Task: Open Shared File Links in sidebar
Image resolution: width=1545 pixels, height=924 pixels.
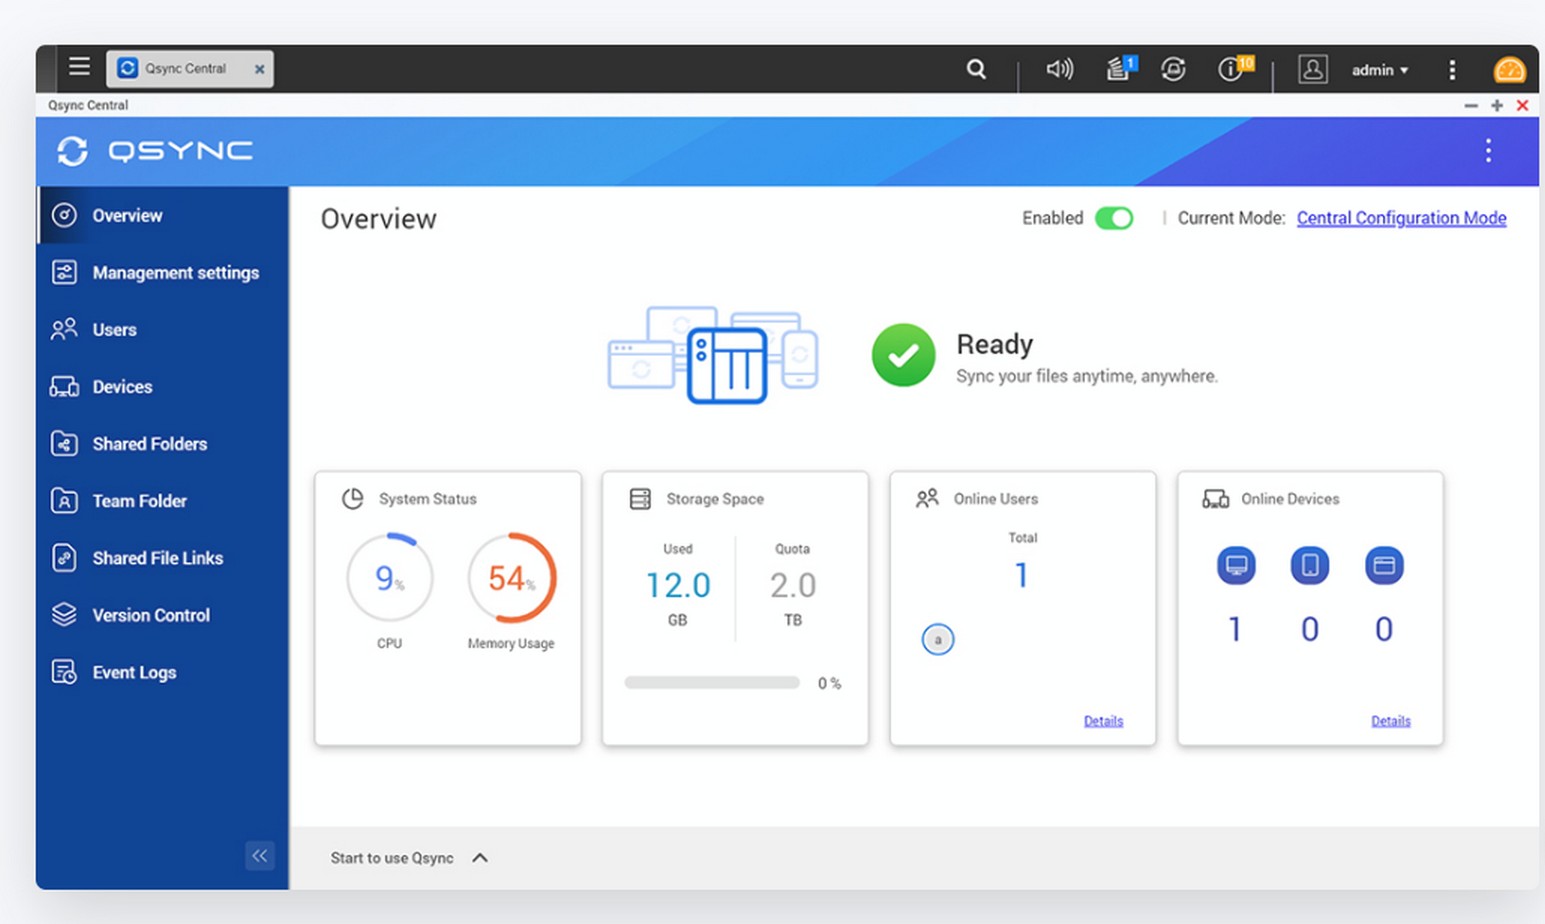Action: pos(163,557)
